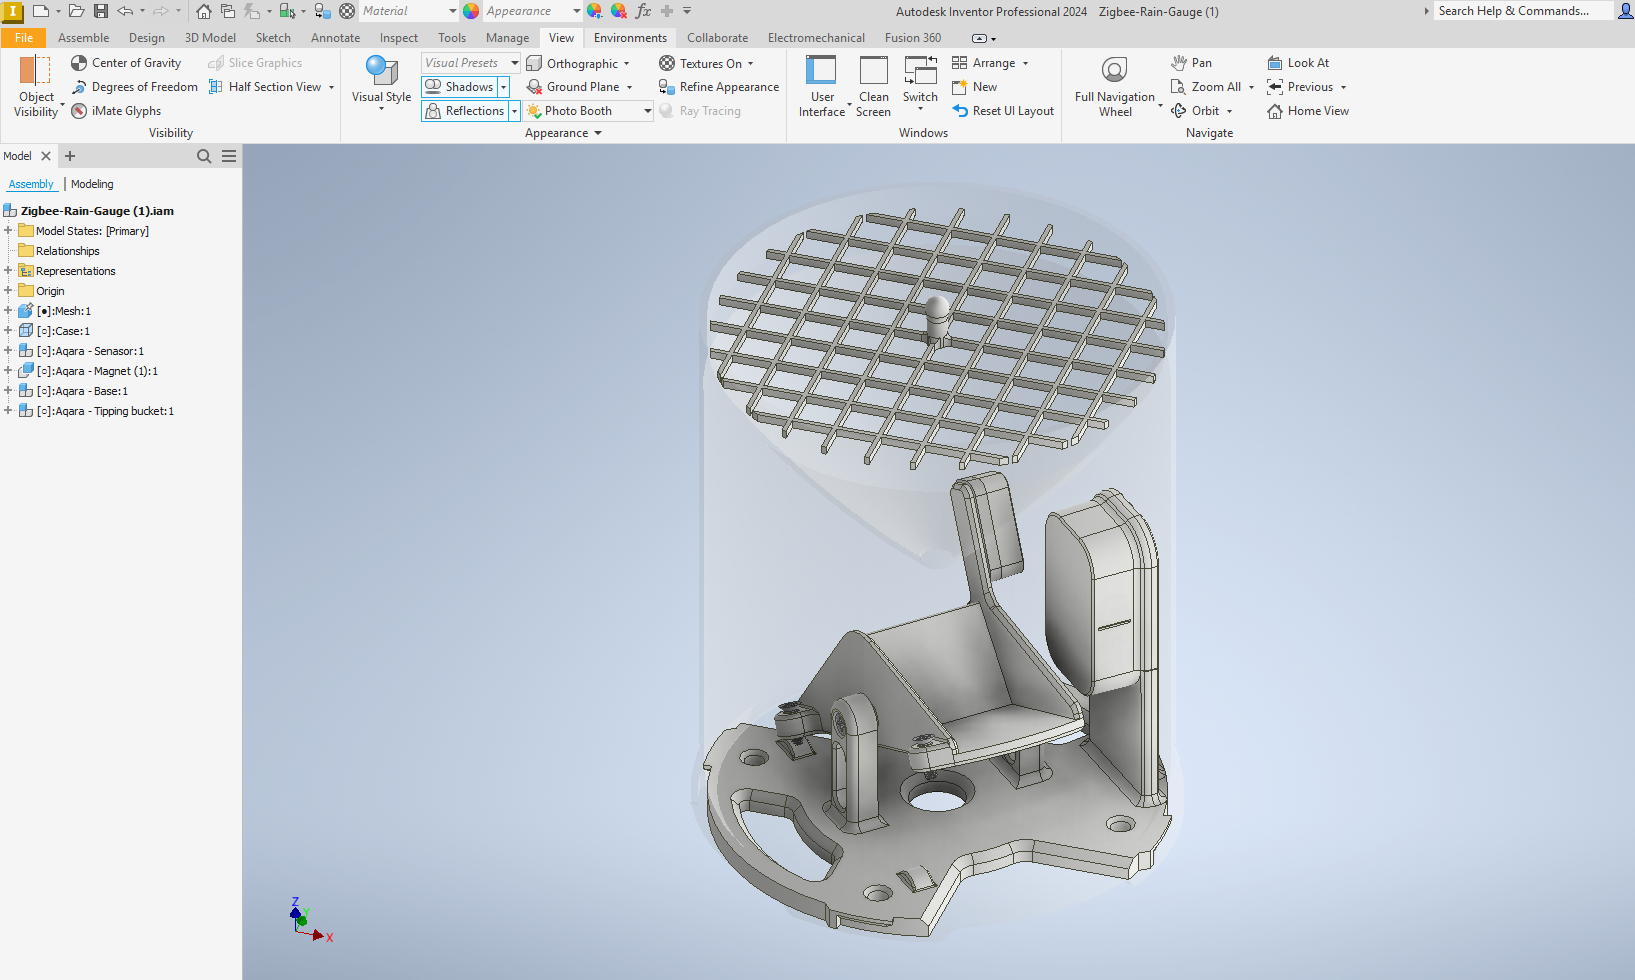Screen dimensions: 1635x980
Task: Add a new browser panel with plus
Action: tap(70, 156)
